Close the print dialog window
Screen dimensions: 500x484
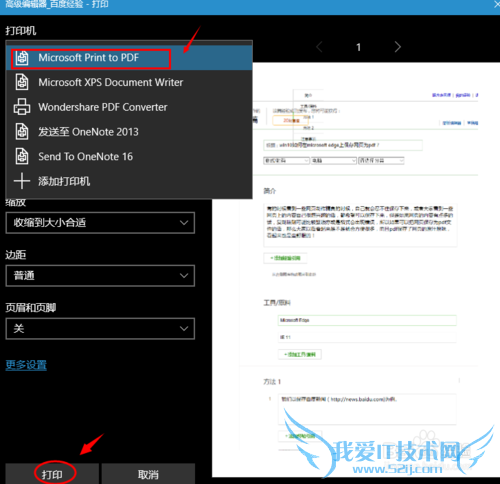pos(496,4)
